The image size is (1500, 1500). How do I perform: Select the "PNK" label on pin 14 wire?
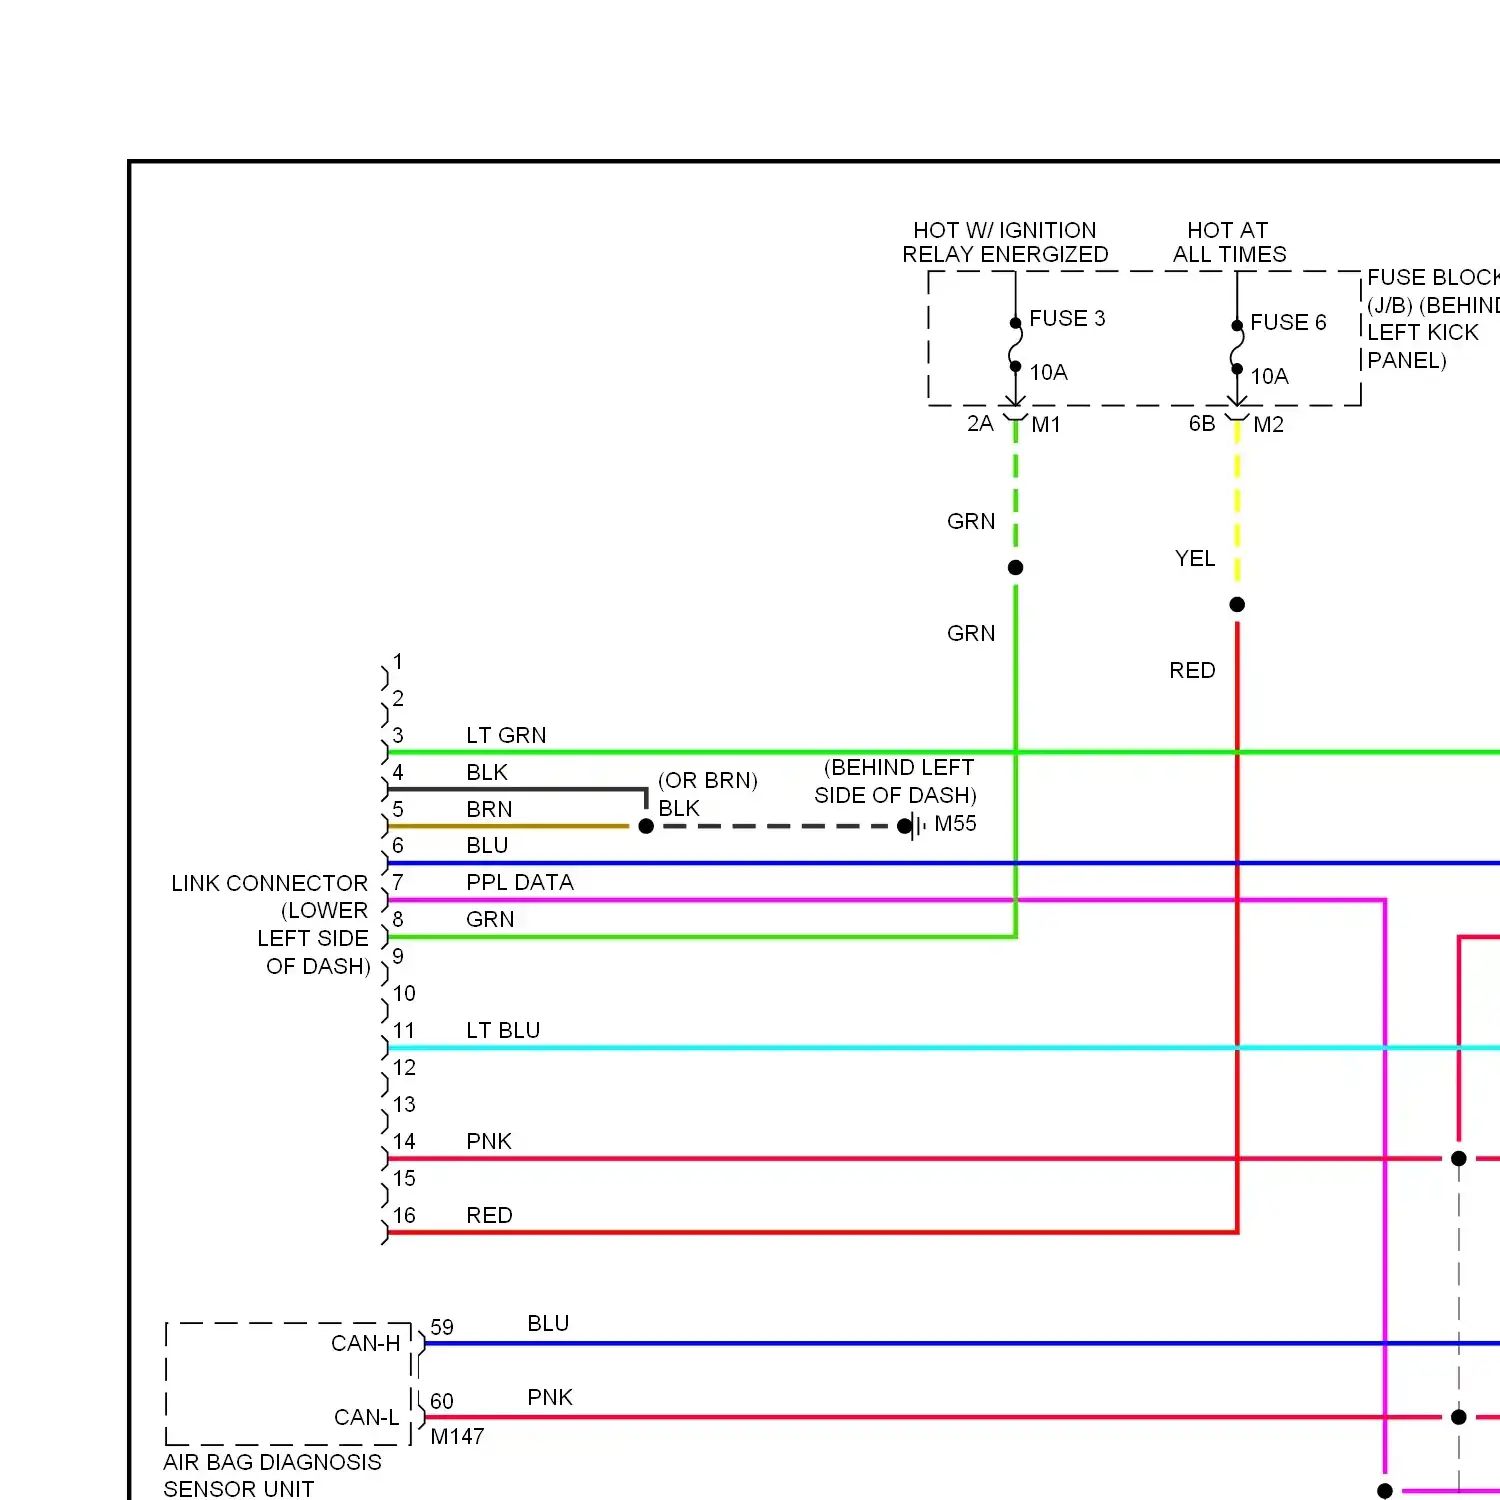(x=489, y=1141)
